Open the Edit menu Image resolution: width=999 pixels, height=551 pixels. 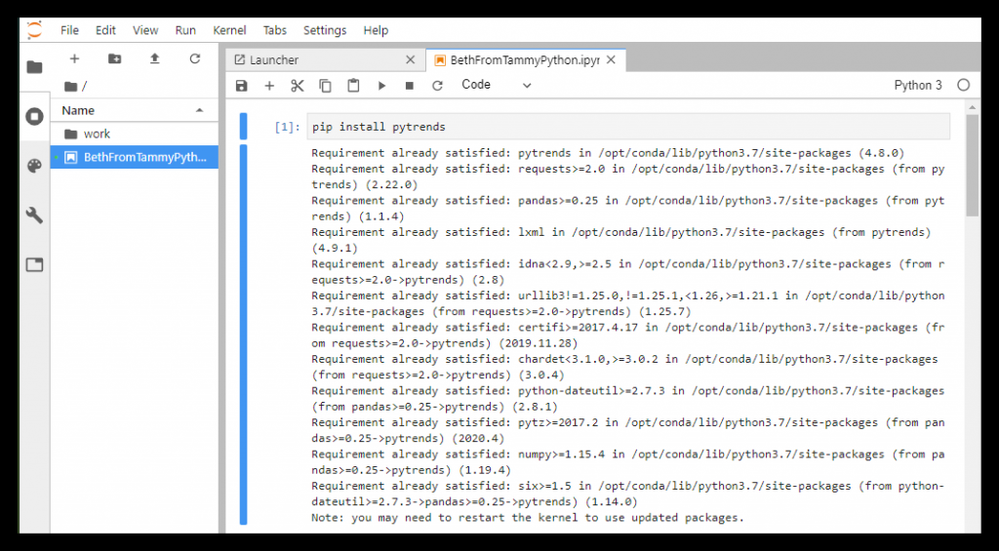106,30
